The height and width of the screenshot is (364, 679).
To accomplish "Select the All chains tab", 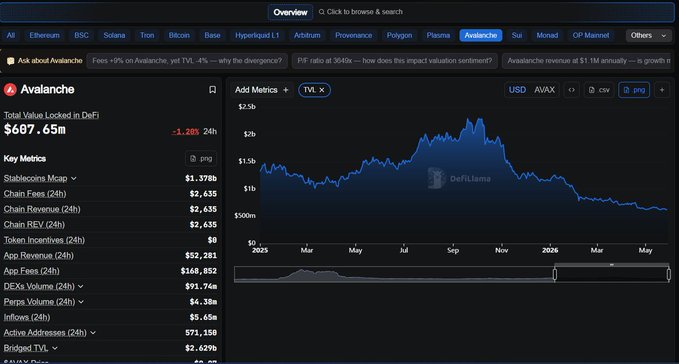I will click(x=11, y=35).
